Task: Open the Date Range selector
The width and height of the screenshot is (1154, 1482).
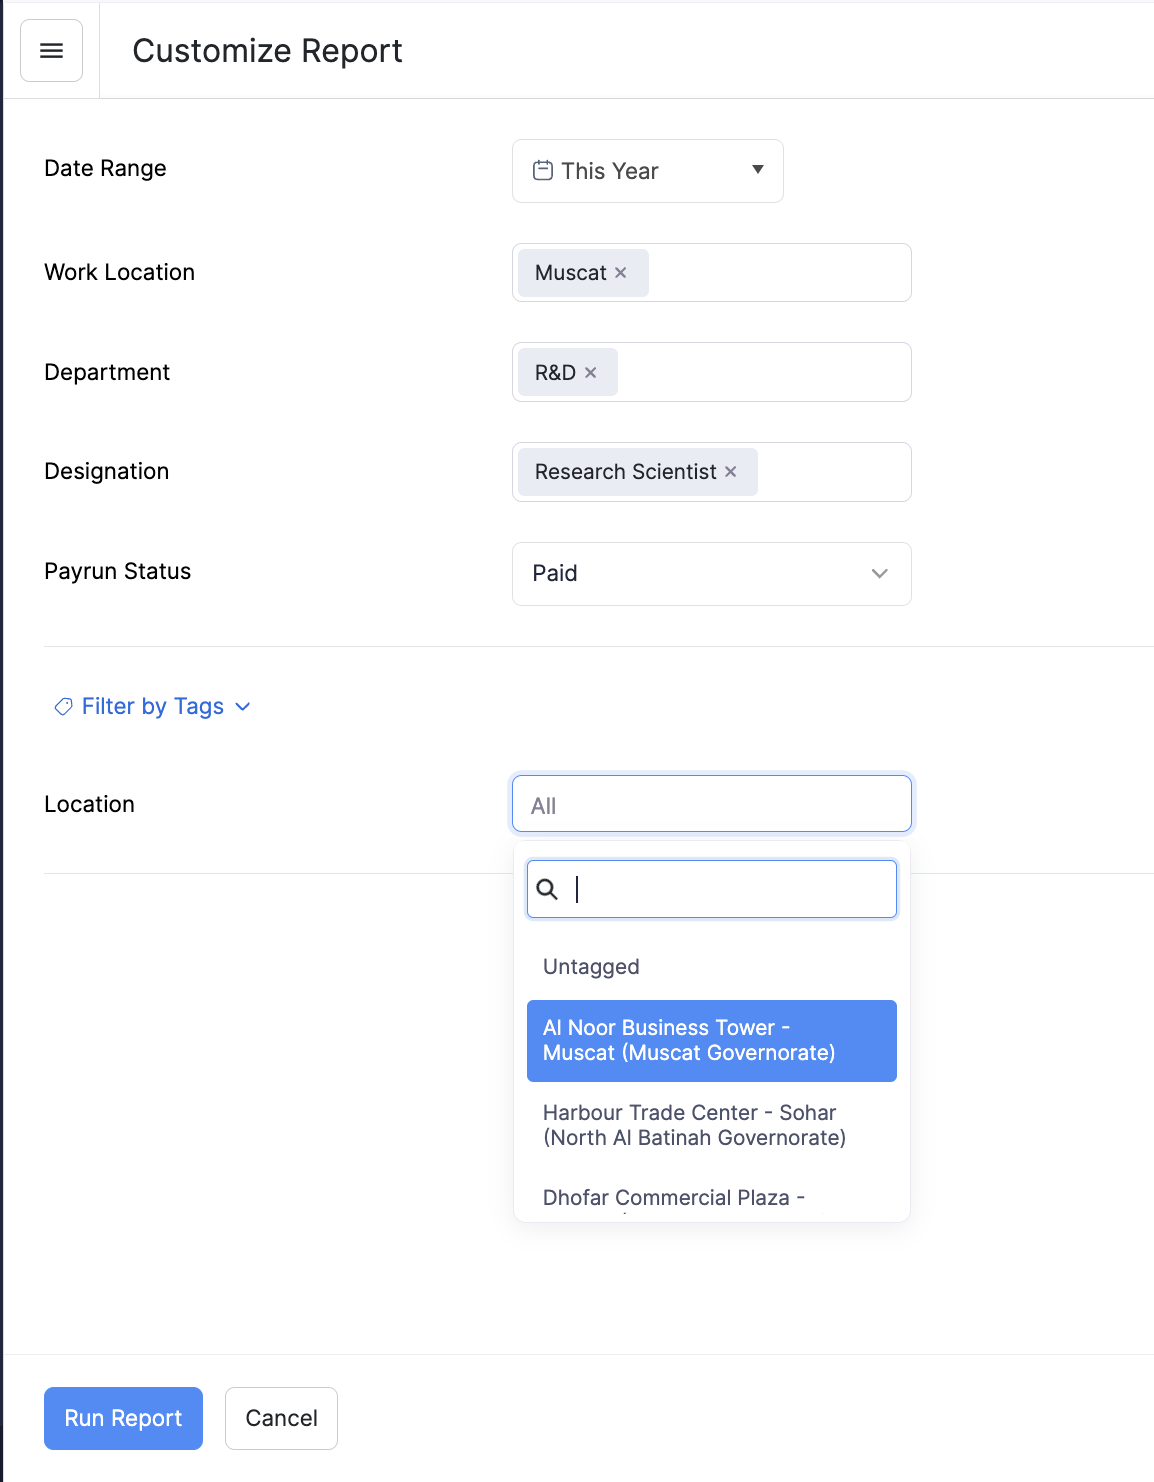Action: point(646,170)
